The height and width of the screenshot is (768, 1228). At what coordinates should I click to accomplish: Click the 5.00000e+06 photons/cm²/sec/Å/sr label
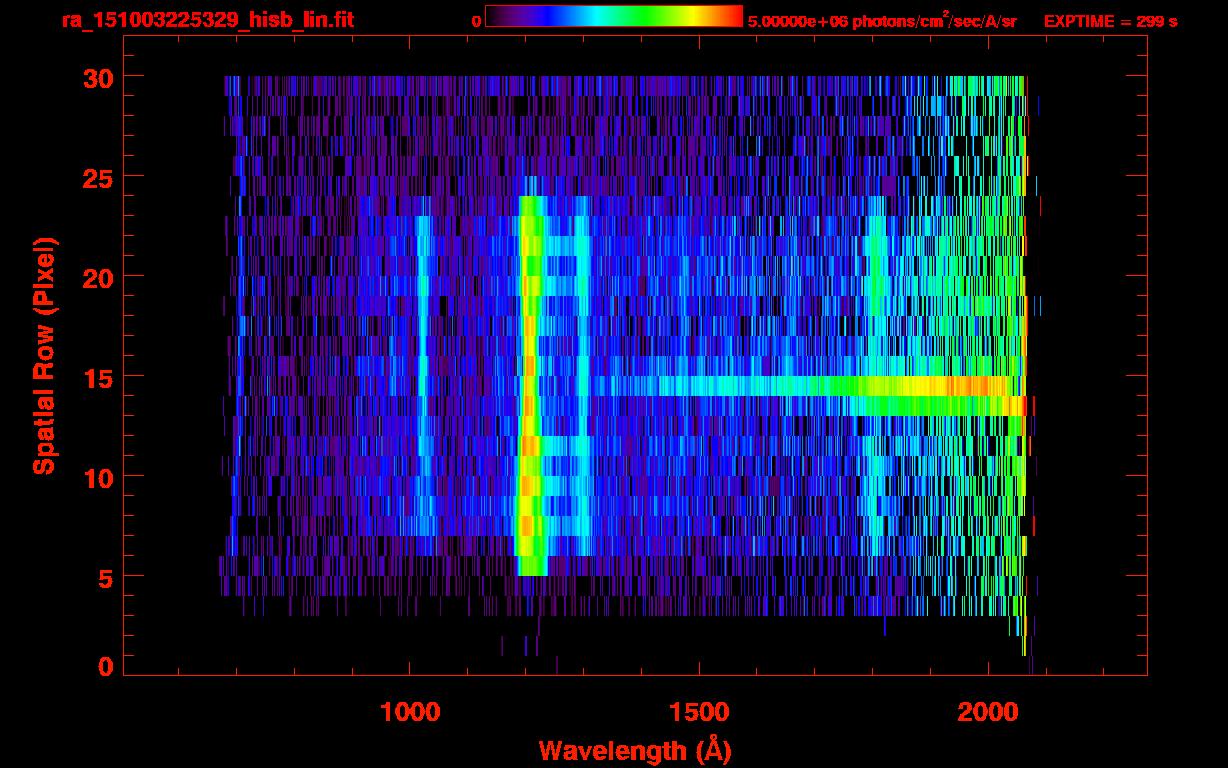[x=882, y=20]
